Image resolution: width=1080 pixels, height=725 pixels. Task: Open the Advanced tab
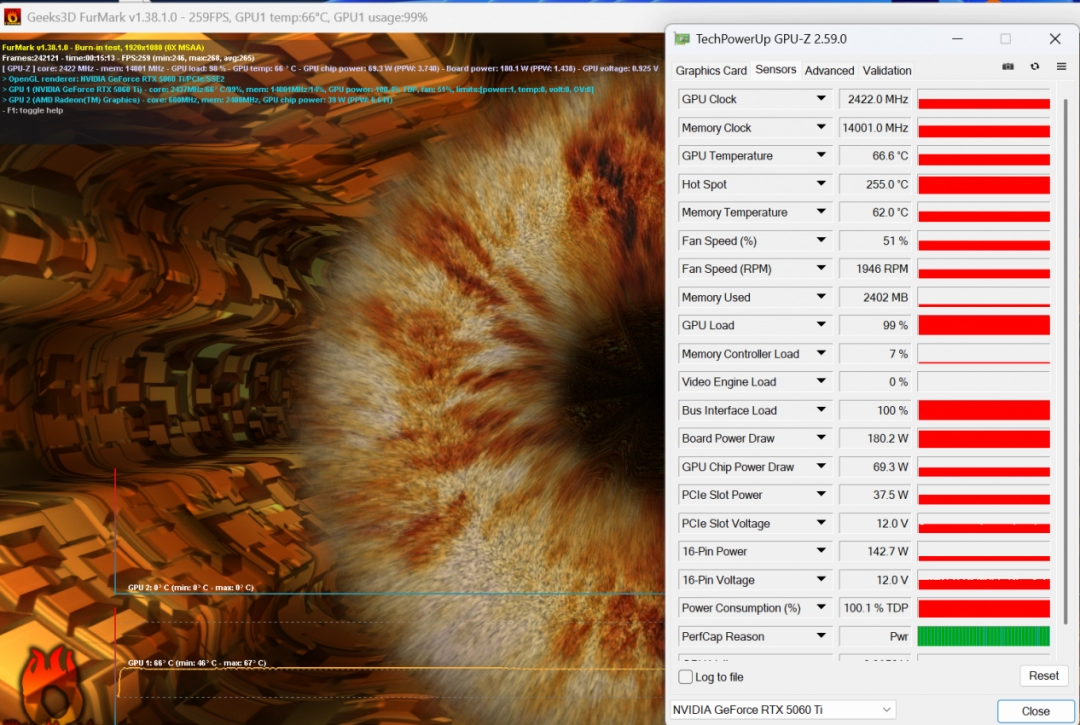pos(829,71)
